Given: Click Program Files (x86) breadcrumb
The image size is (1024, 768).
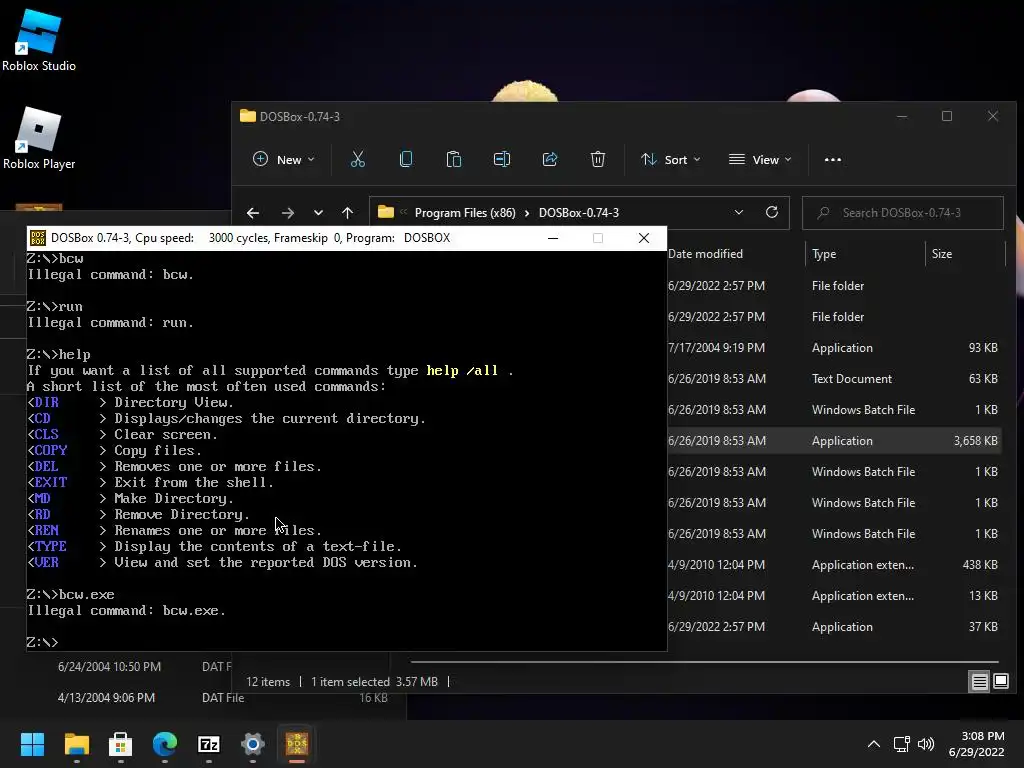Looking at the screenshot, I should click(x=465, y=213).
